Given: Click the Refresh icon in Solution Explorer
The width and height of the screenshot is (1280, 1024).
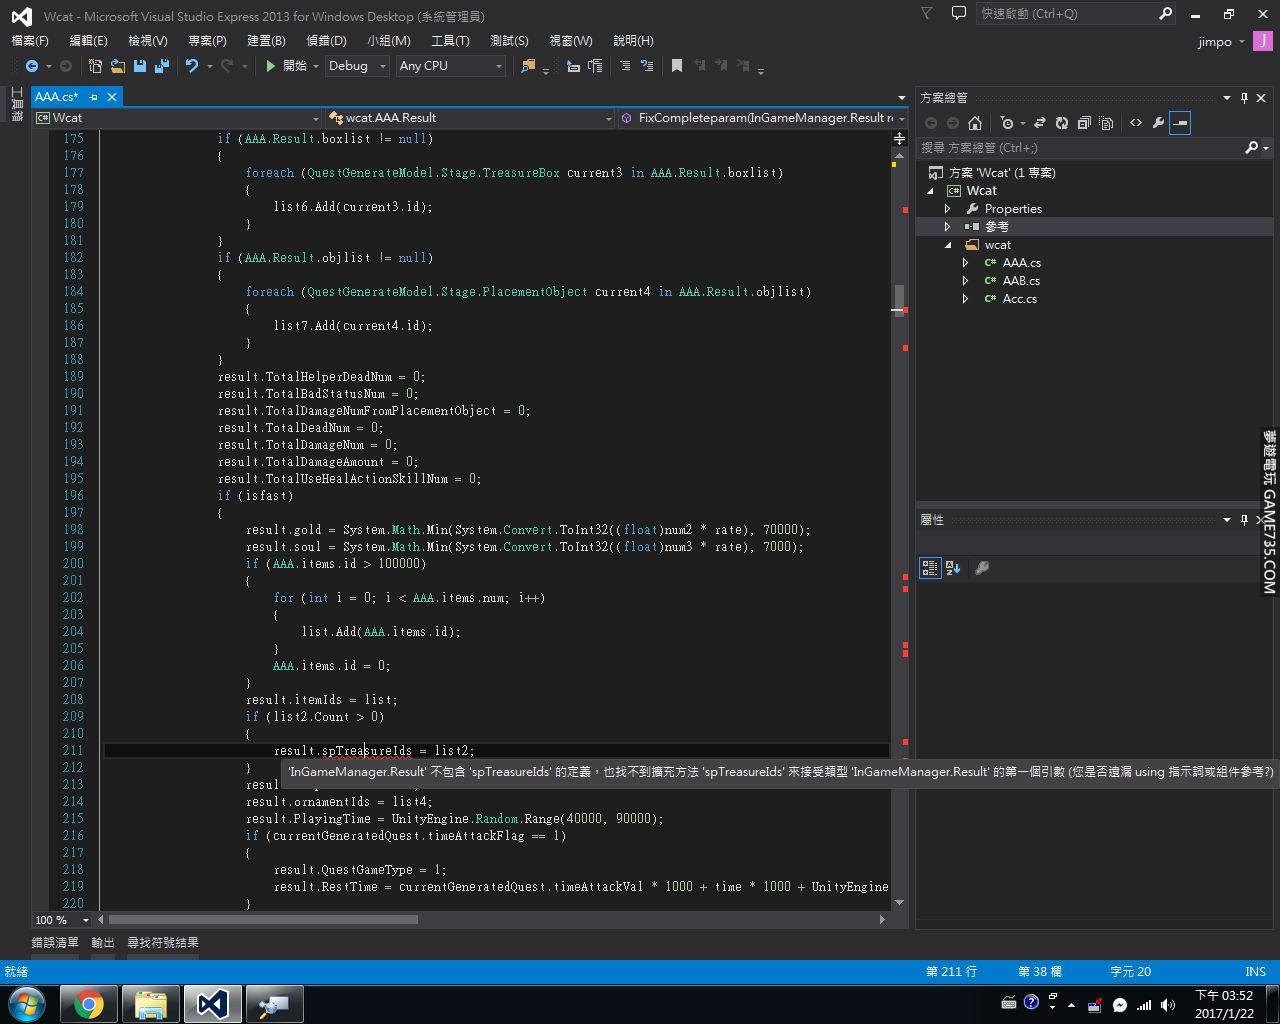Looking at the screenshot, I should coord(1061,123).
